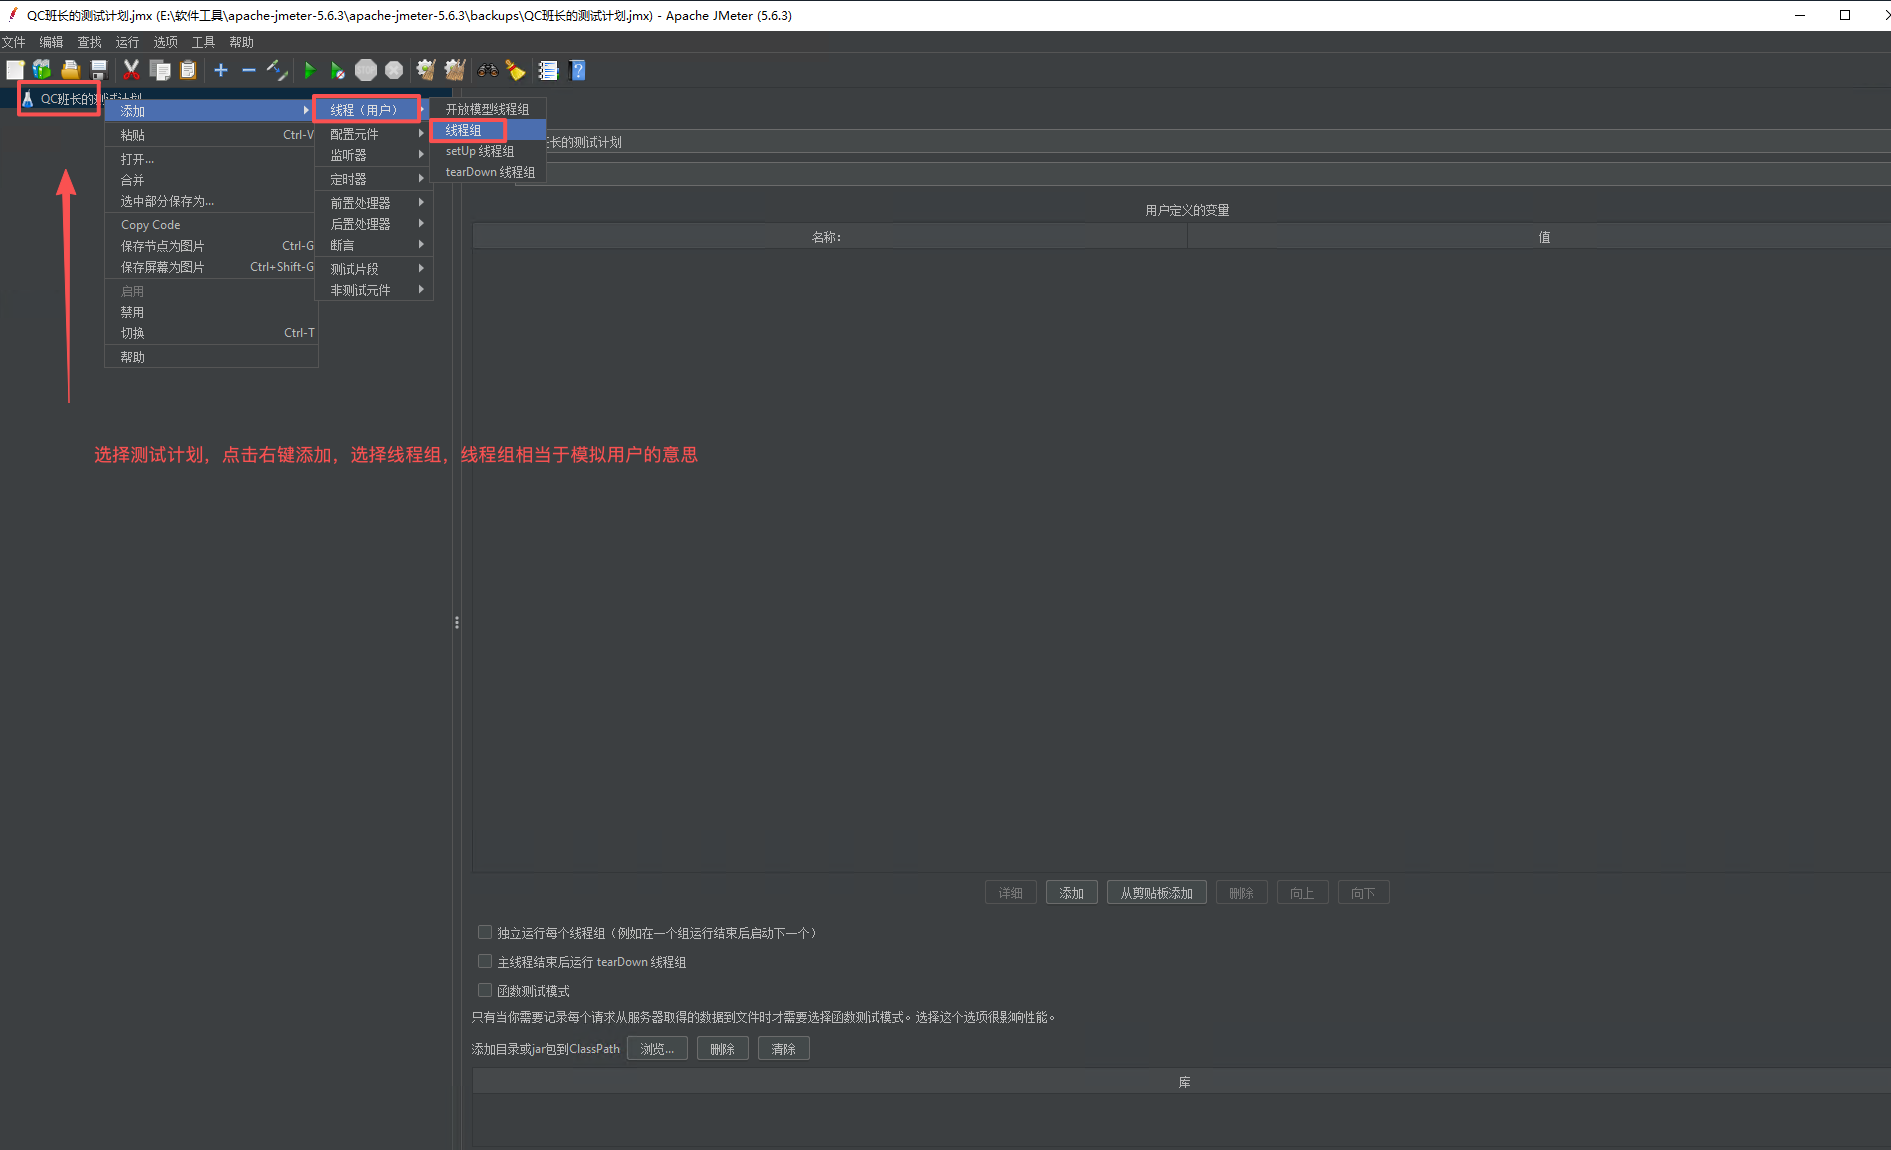Click the Toggle enable/disable icon
Viewport: 1891px width, 1150px height.
point(277,70)
